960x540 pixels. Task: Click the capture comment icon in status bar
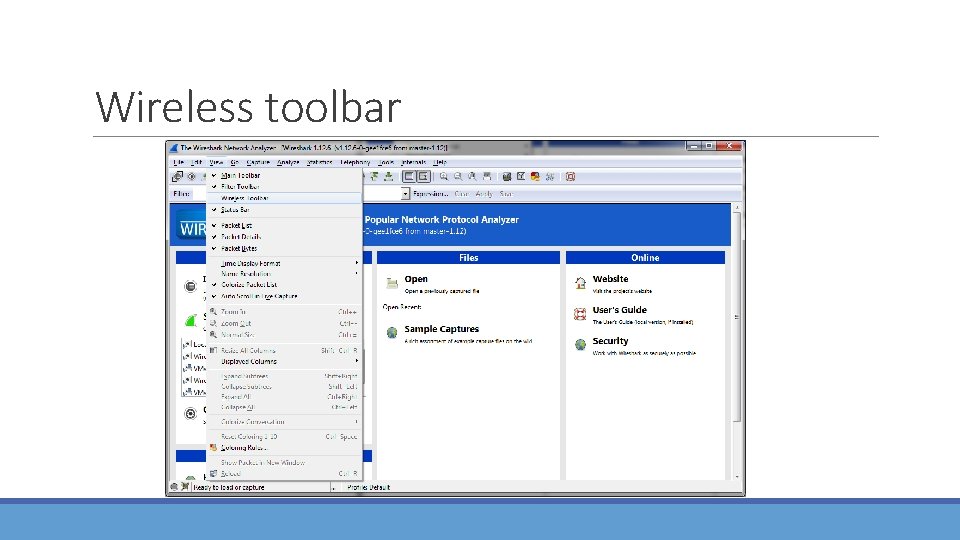pos(185,487)
